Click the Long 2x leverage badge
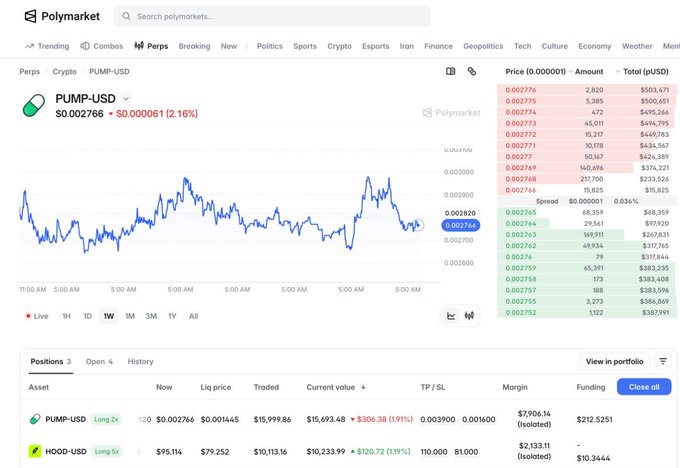Viewport: 680px width, 468px height. tap(106, 419)
